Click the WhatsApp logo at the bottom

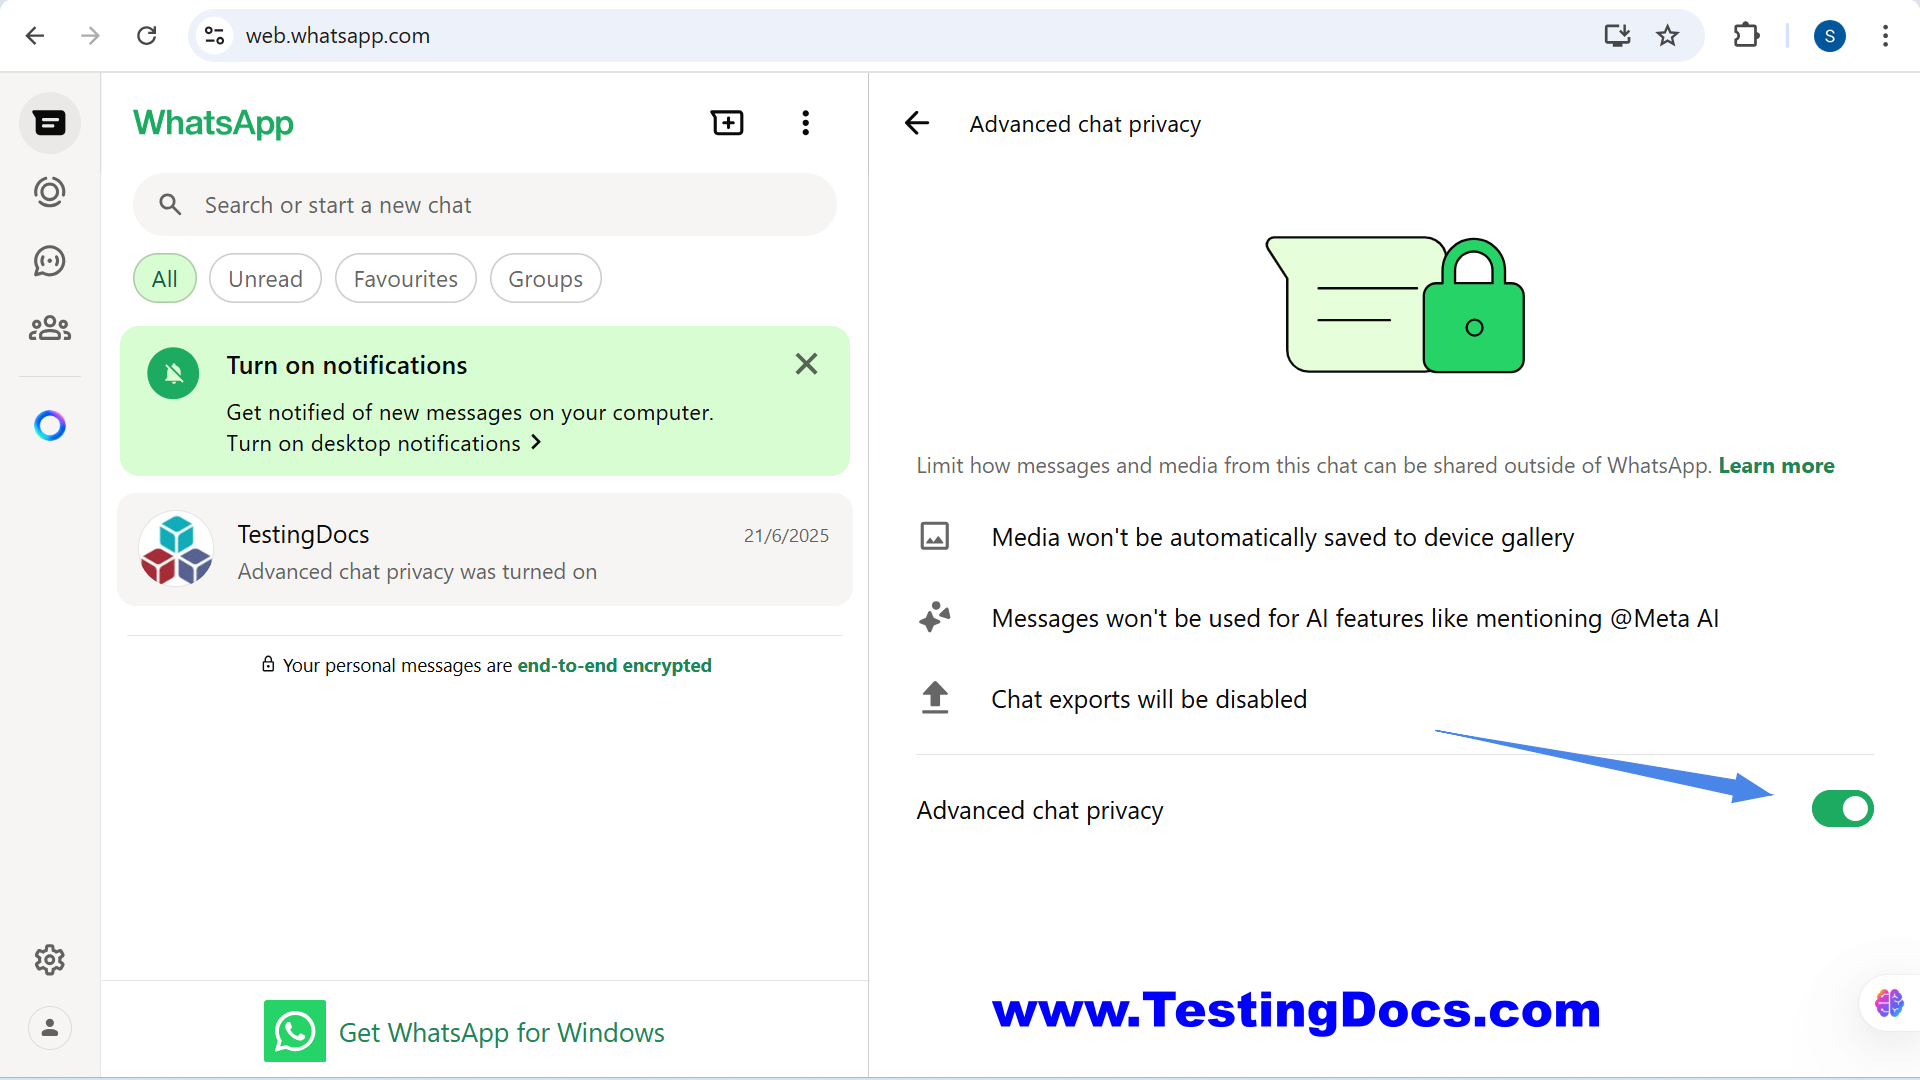[295, 1031]
